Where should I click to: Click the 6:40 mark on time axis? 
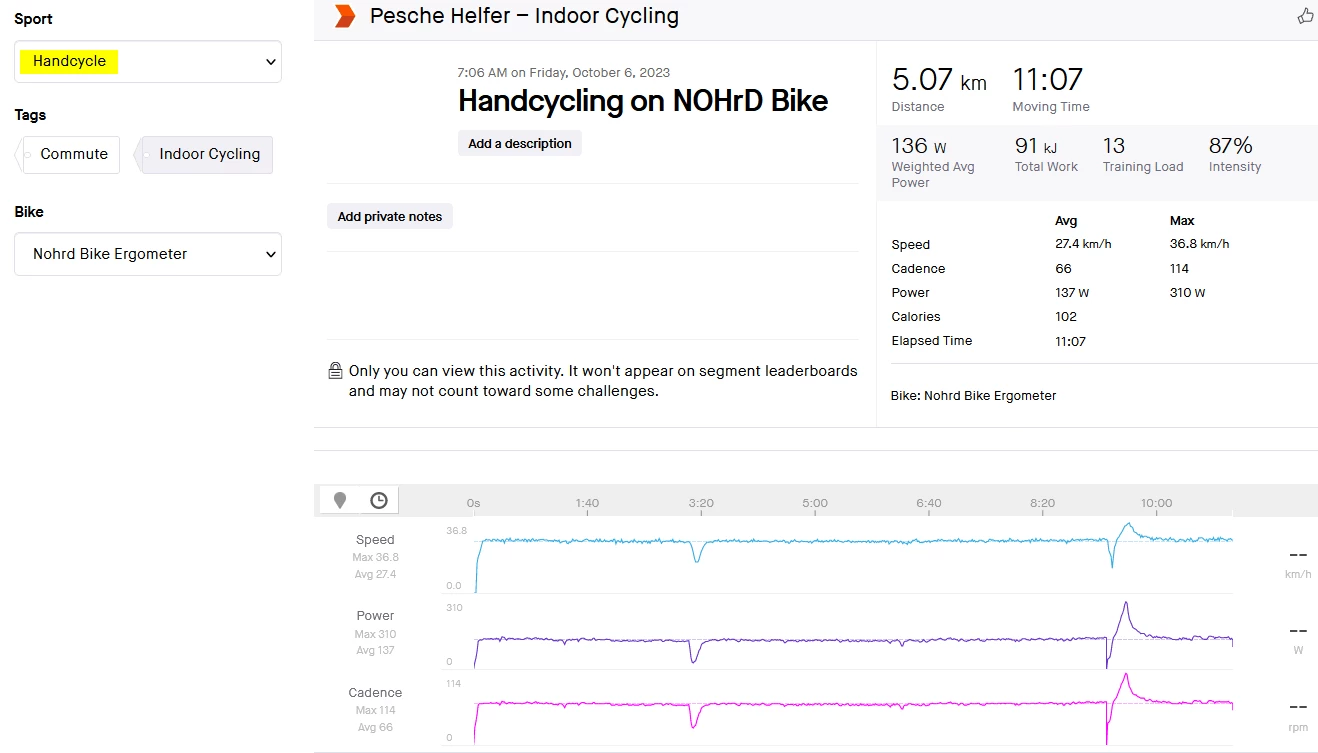point(929,503)
